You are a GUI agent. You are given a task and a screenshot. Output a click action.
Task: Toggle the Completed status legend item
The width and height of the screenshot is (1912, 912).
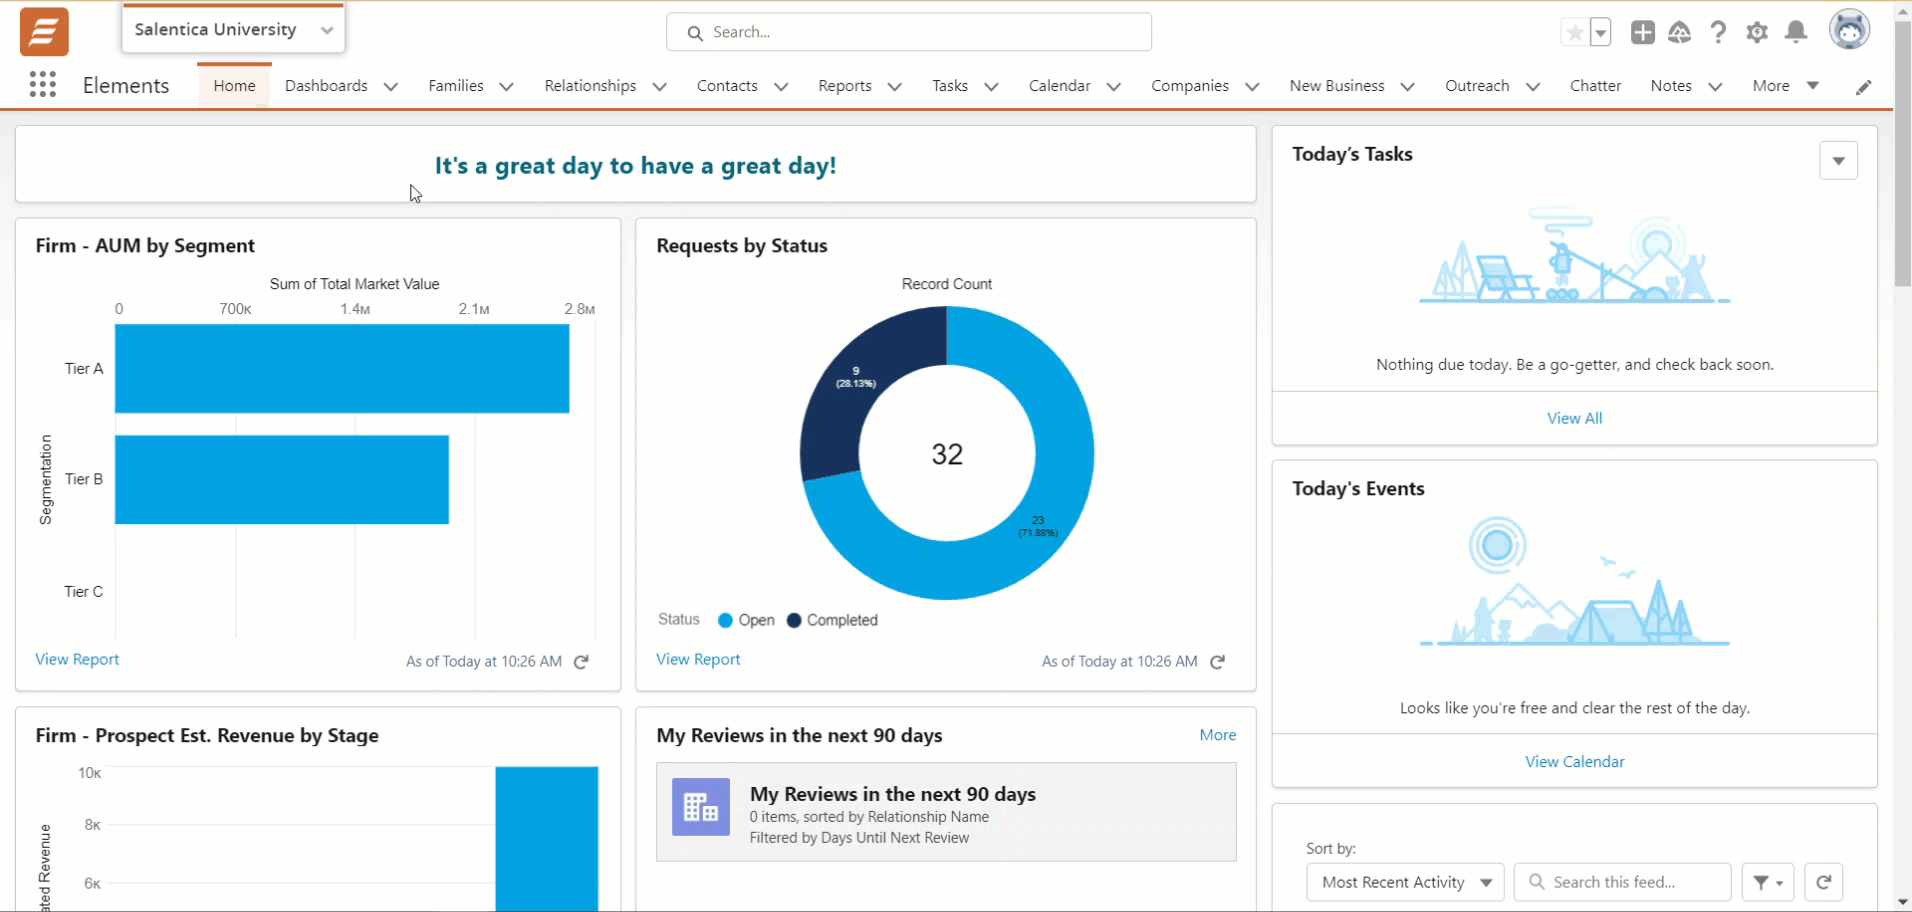coord(832,620)
